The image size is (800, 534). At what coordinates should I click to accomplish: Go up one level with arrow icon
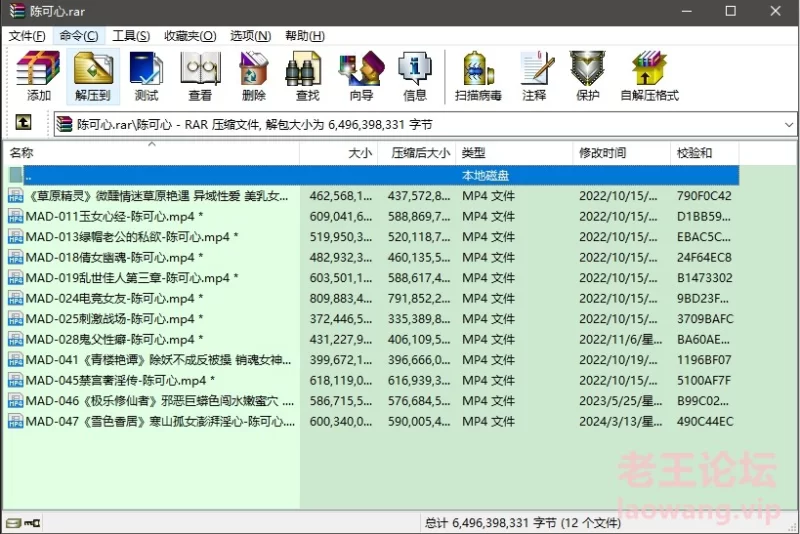[x=23, y=122]
